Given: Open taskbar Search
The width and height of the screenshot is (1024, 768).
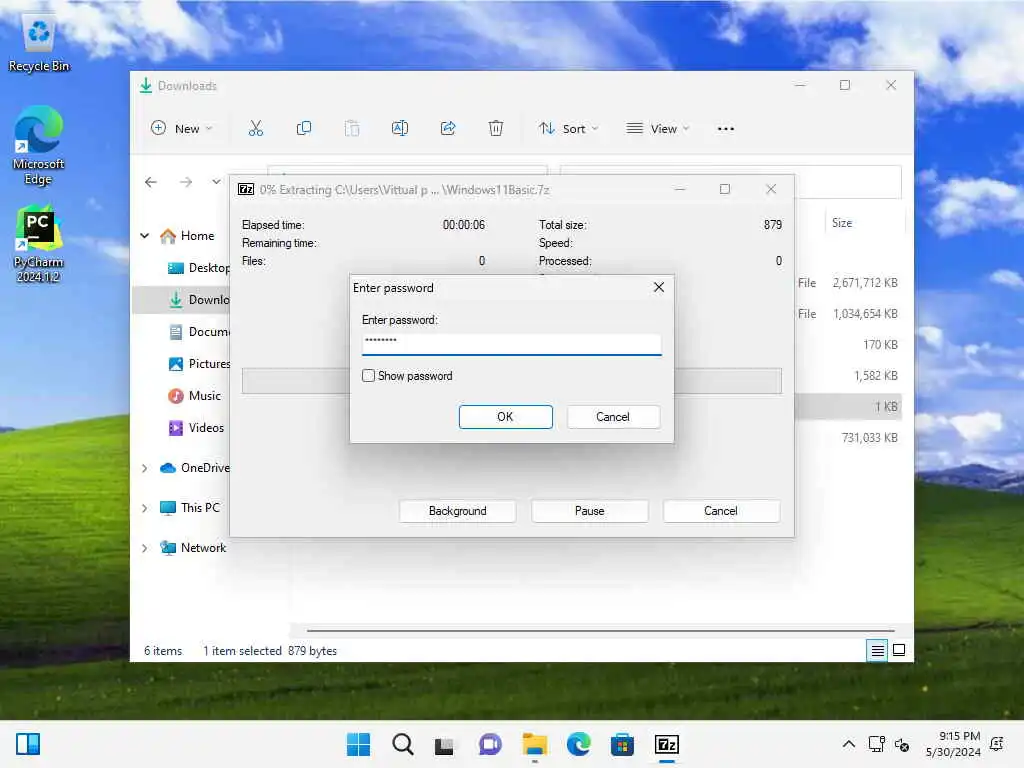Looking at the screenshot, I should (x=402, y=744).
